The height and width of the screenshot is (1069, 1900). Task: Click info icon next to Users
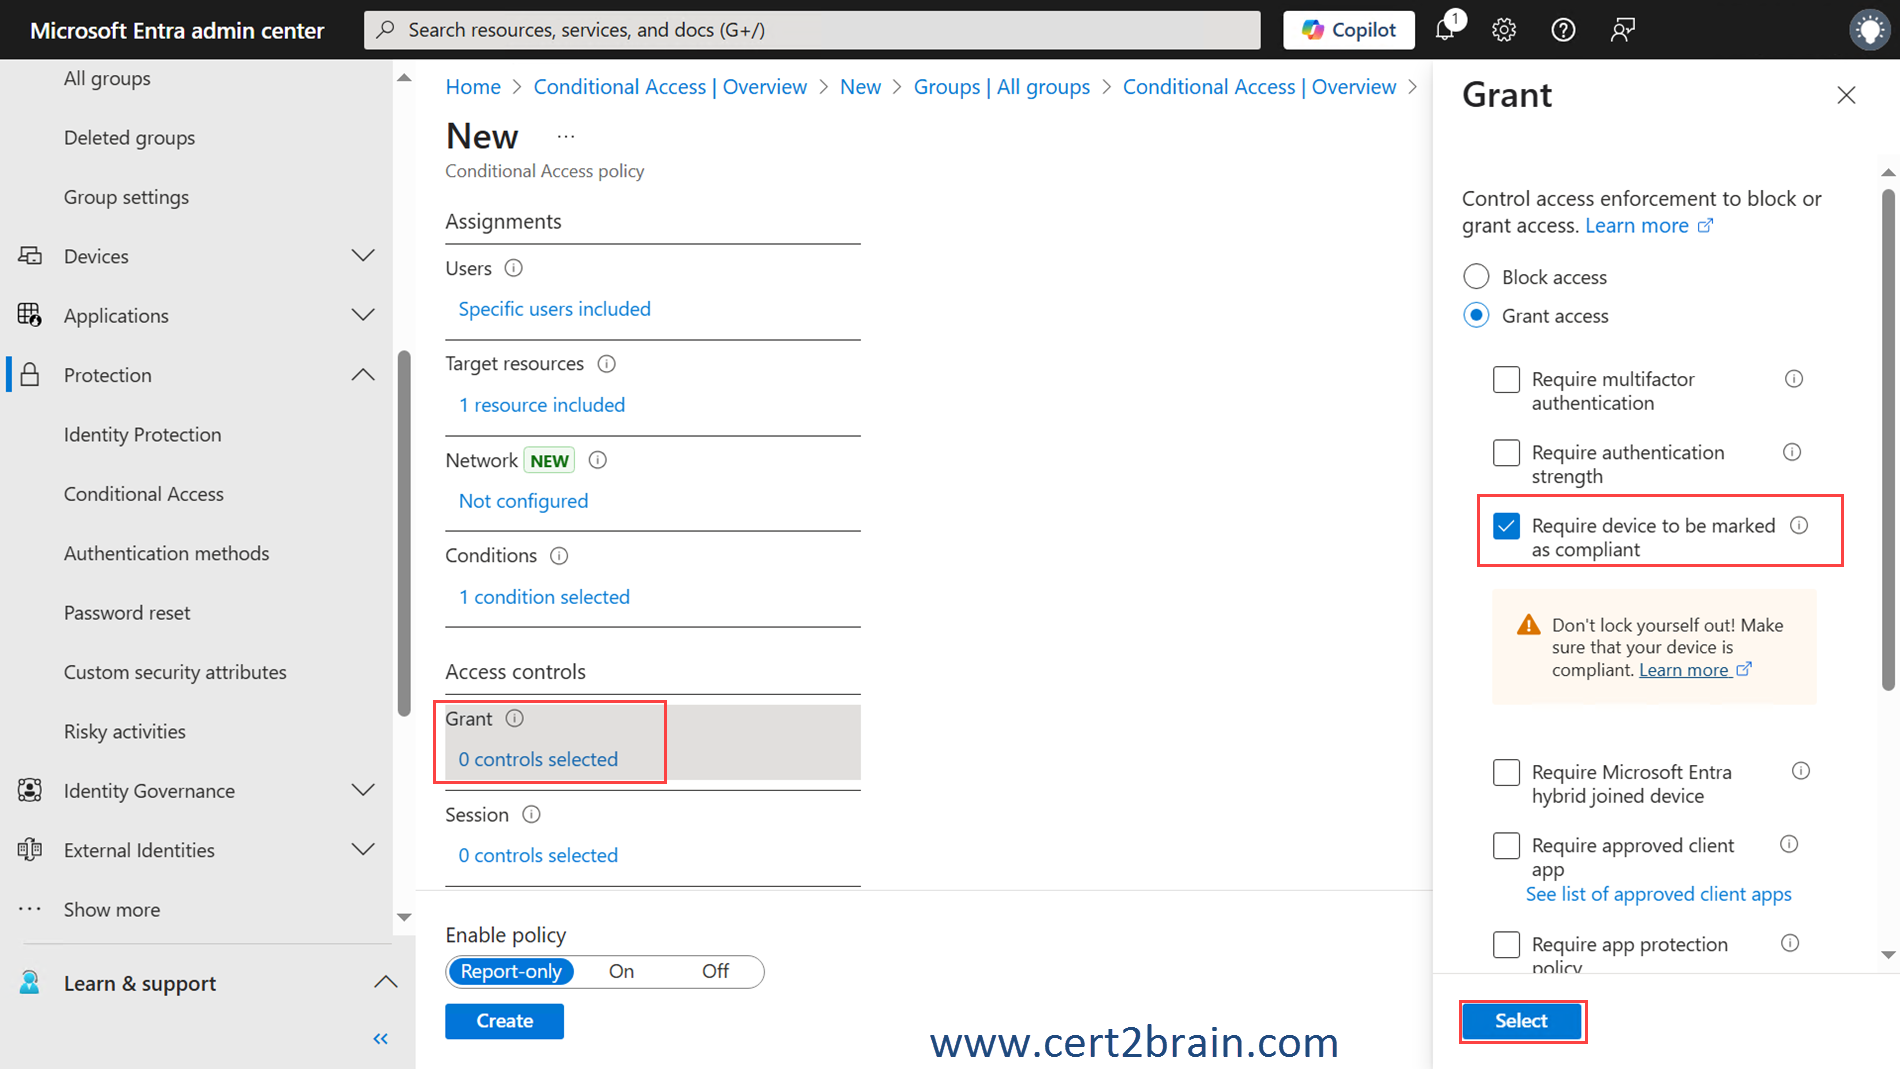point(513,268)
